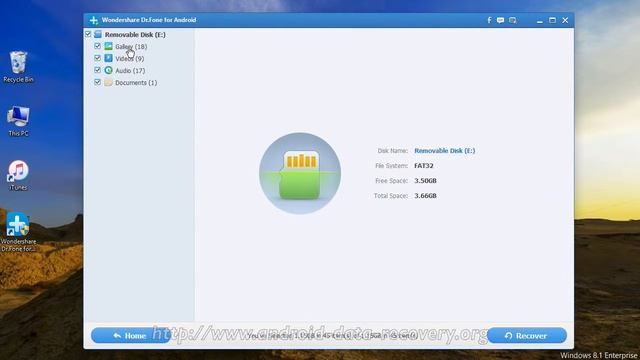Select Gallery (18) in the tree
The width and height of the screenshot is (640, 360).
[131, 47]
